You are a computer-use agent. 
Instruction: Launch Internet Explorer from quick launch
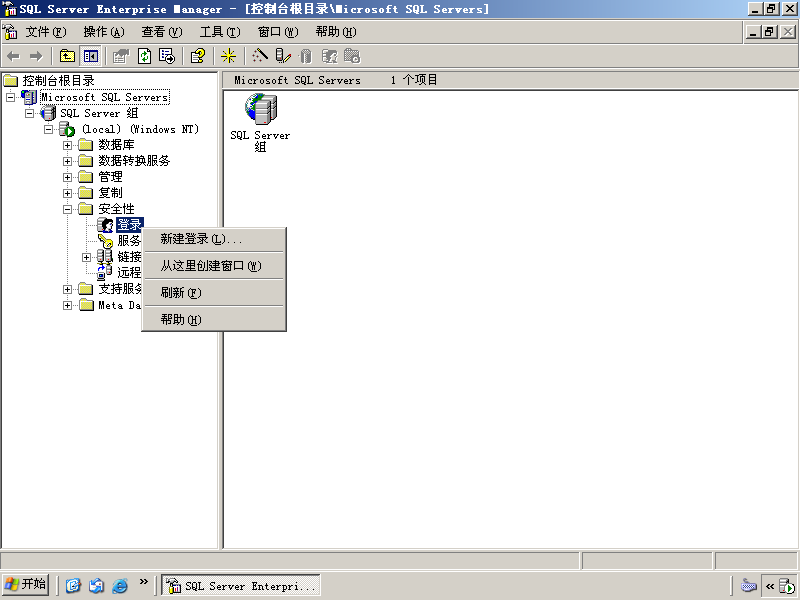(120, 585)
